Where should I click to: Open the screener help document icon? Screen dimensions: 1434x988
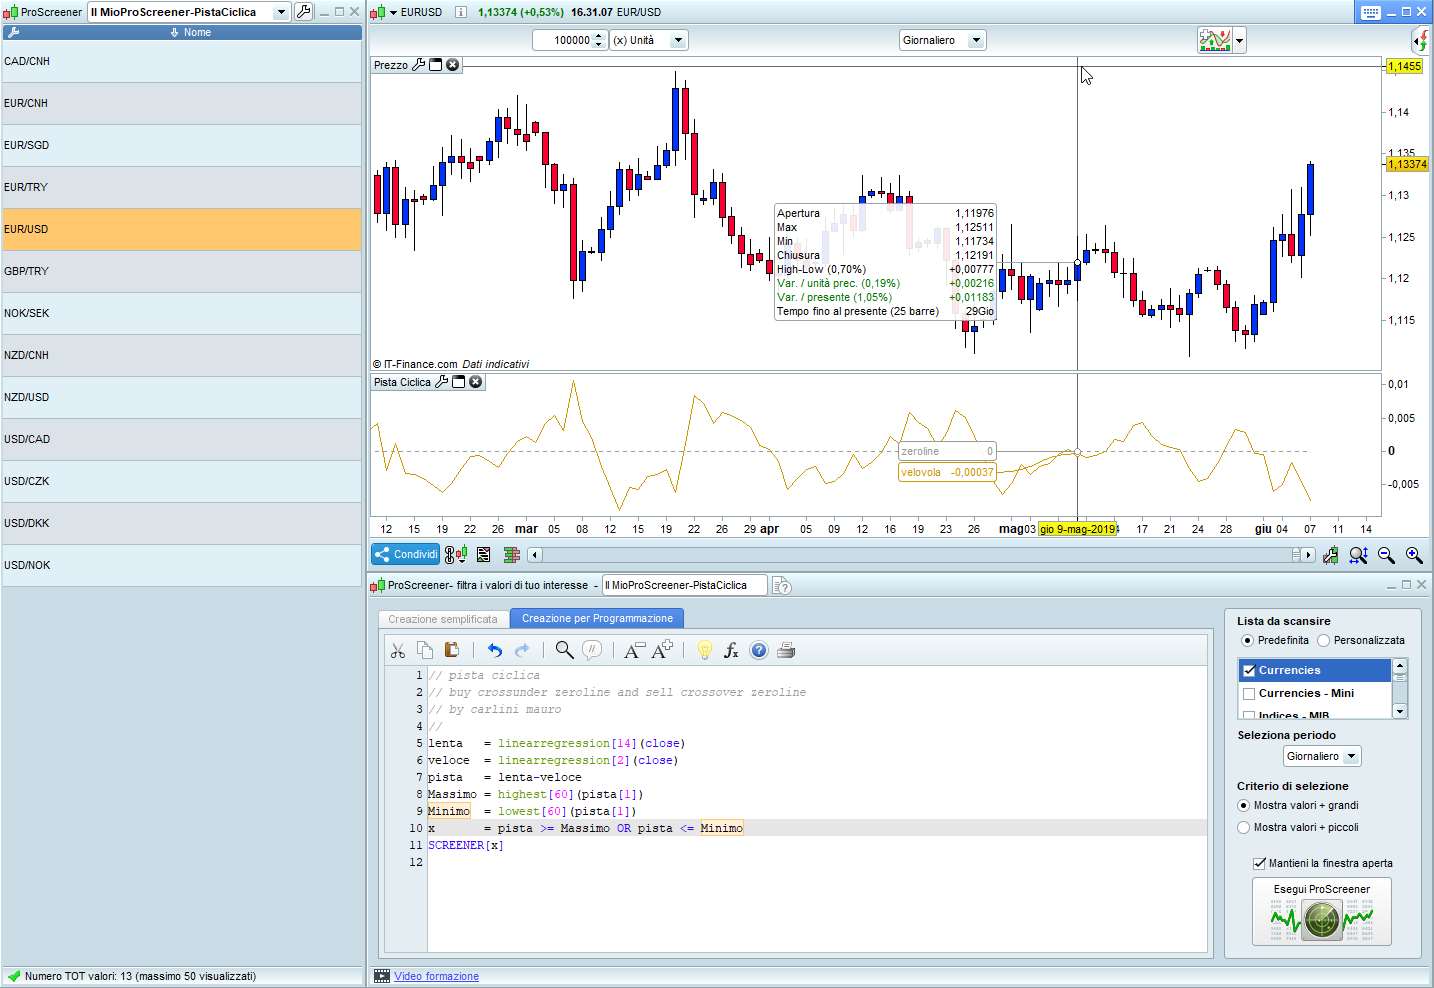(x=782, y=586)
